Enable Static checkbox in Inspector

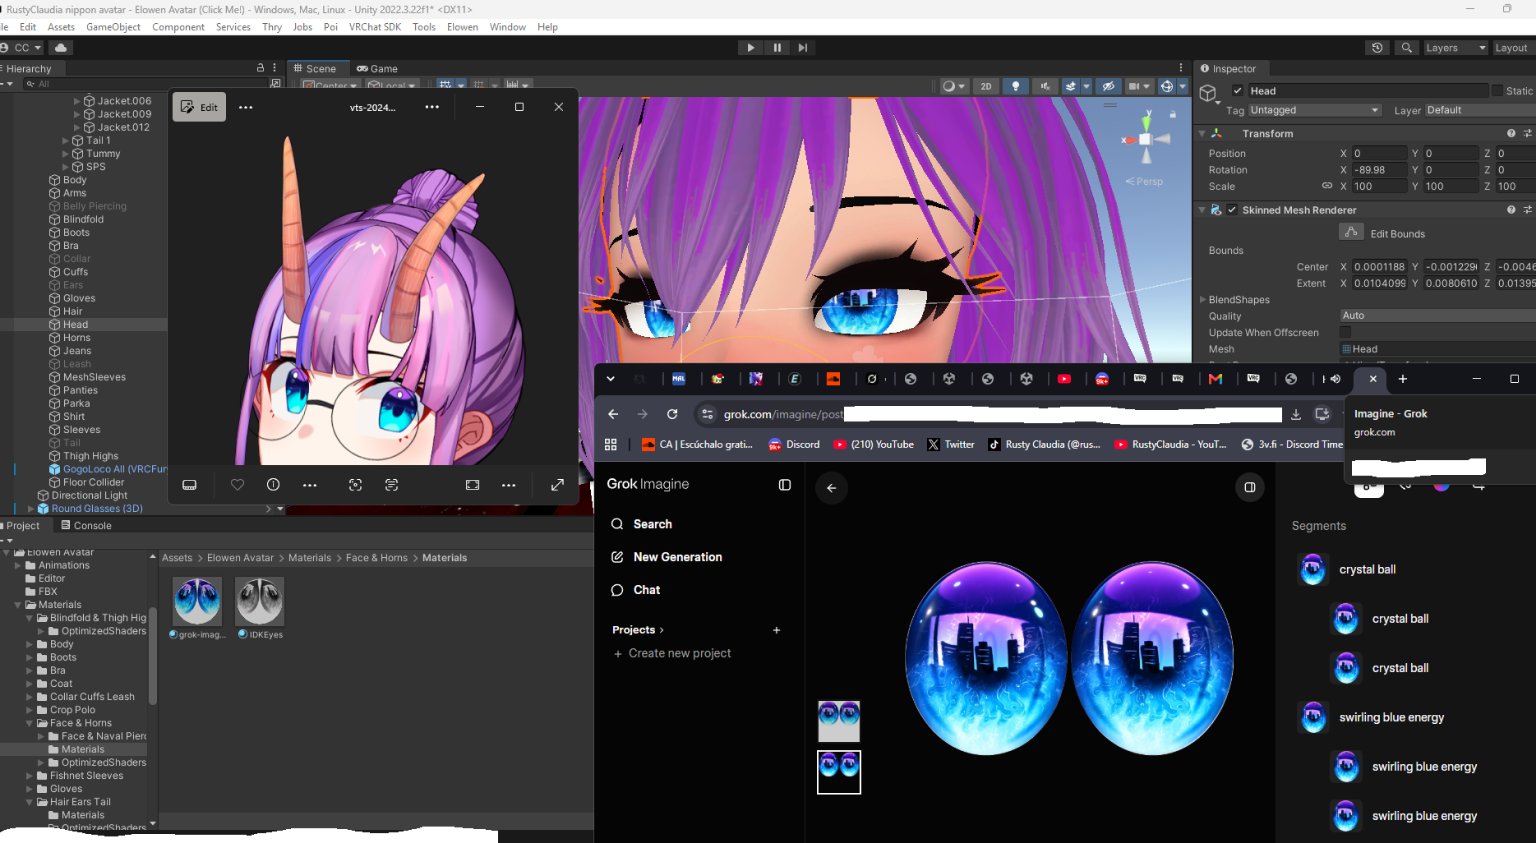coord(1497,91)
